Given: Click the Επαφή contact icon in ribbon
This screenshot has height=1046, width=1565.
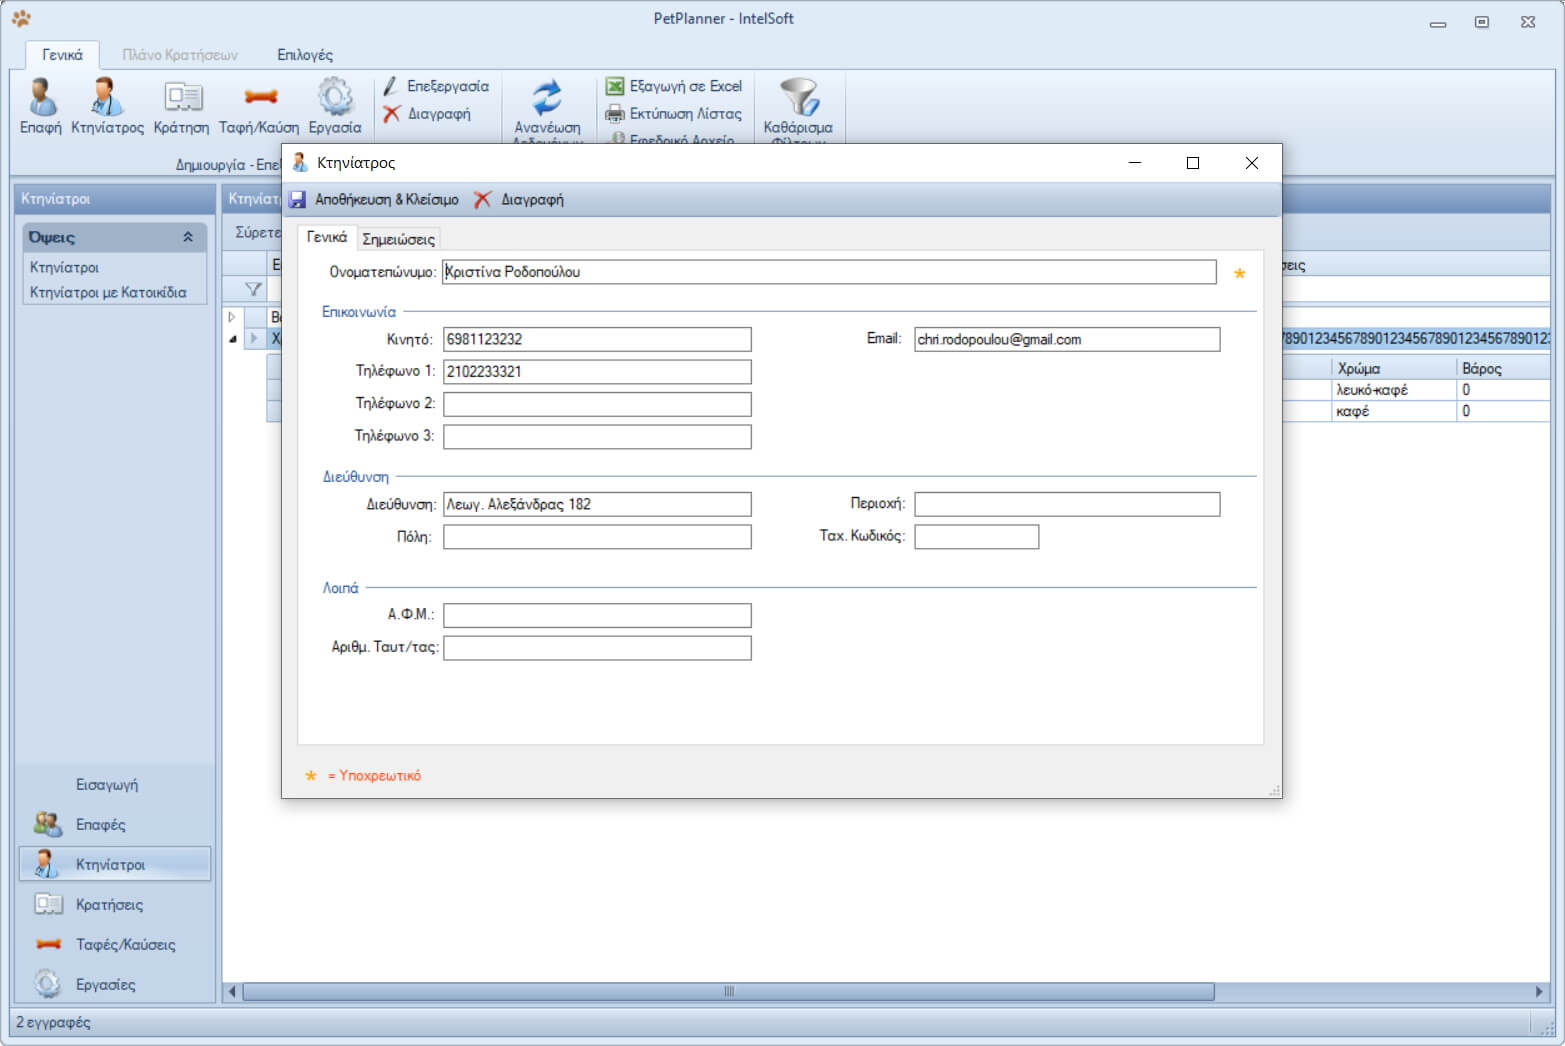Looking at the screenshot, I should 41,98.
